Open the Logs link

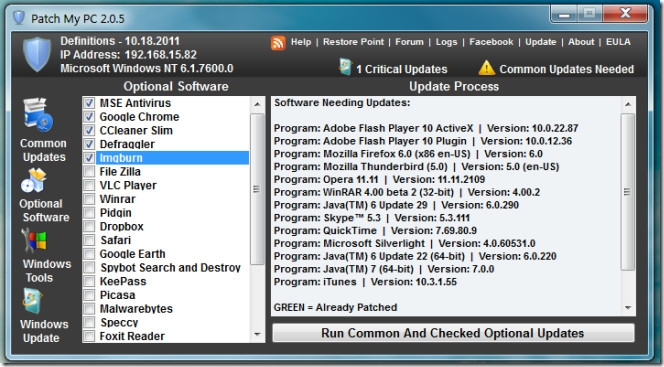tap(446, 42)
